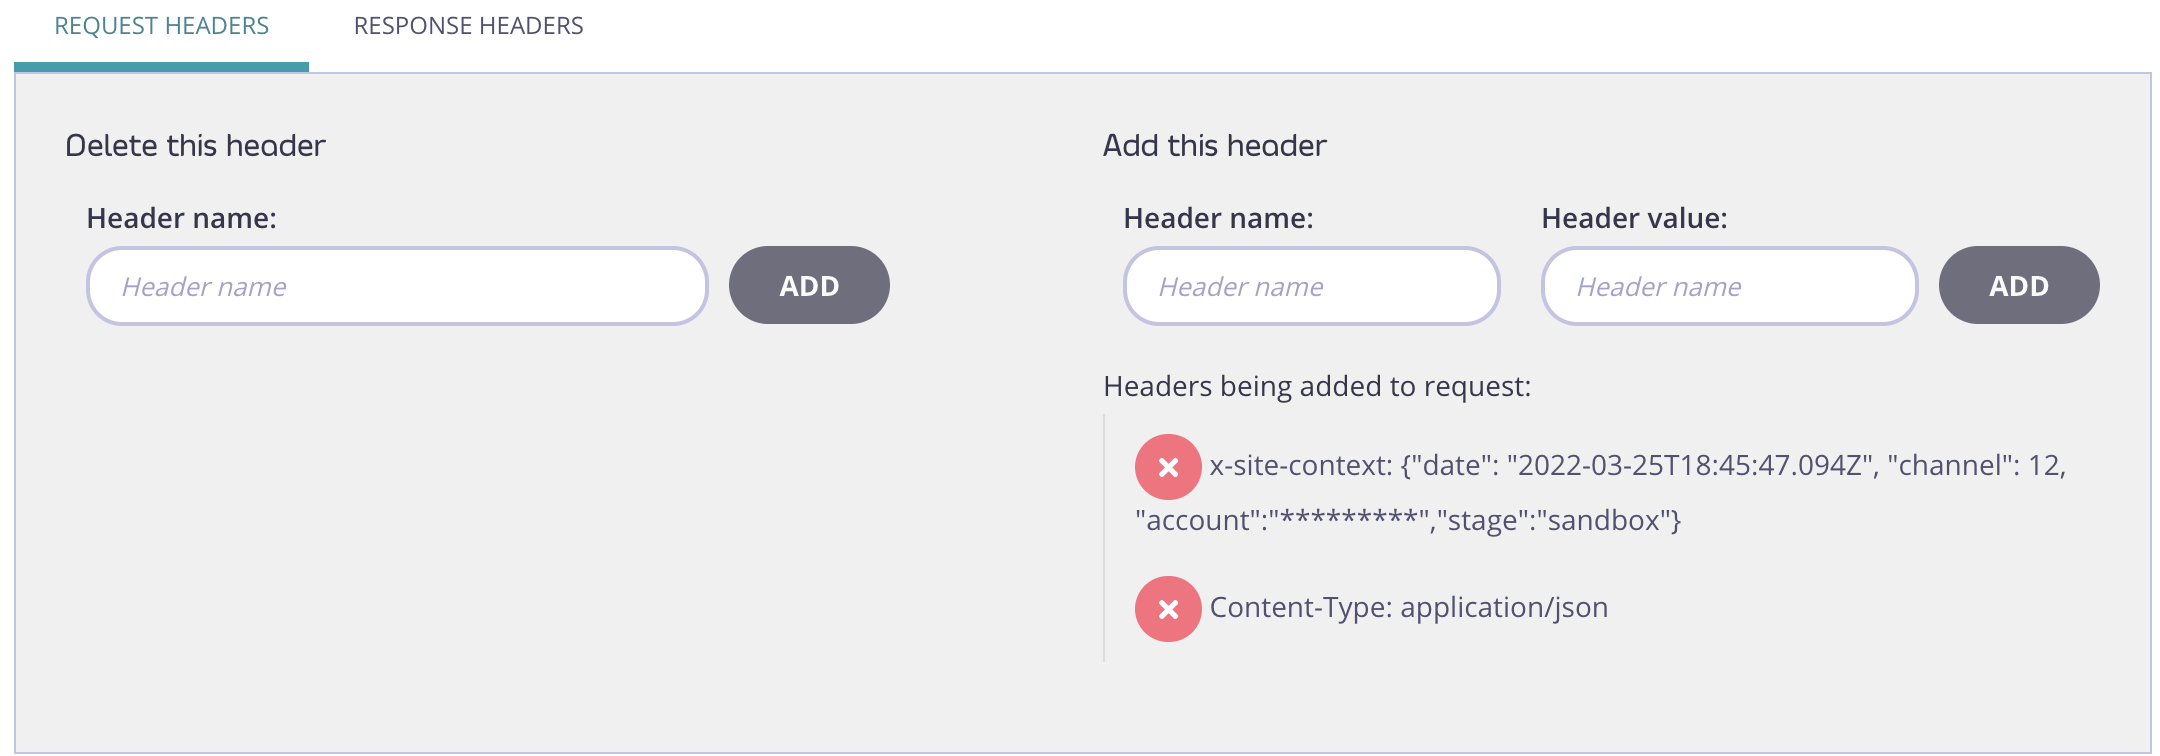2160x756 pixels.
Task: Click the 'Headers being added to request:' label
Action: tap(1317, 387)
